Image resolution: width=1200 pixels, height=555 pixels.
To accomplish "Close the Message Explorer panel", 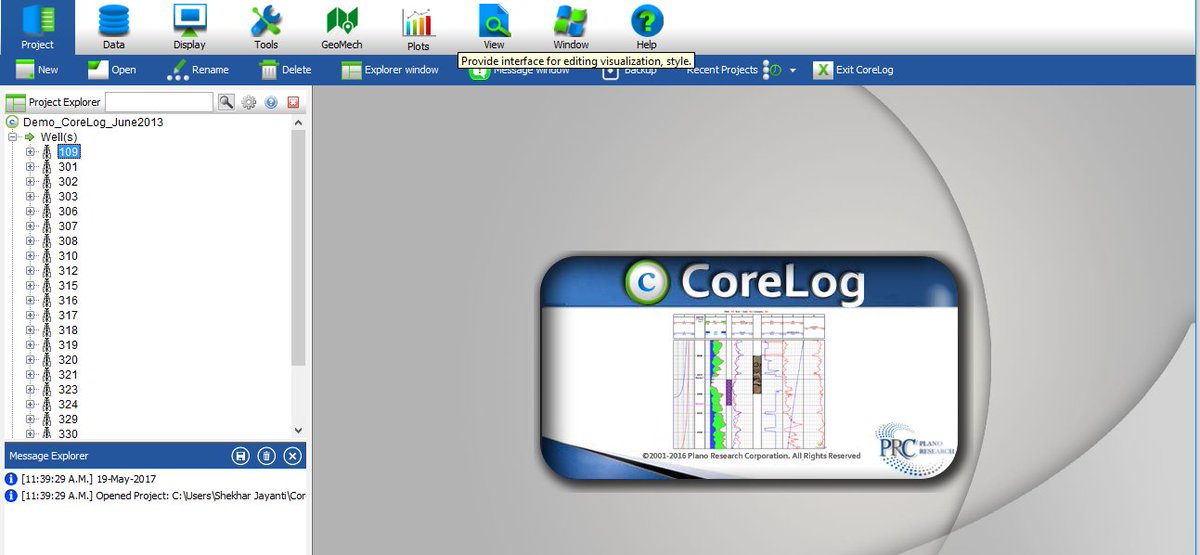I will point(292,456).
